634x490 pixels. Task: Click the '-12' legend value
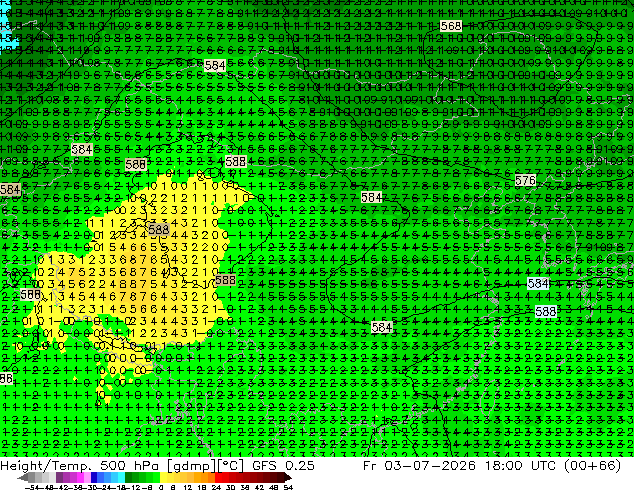132,487
